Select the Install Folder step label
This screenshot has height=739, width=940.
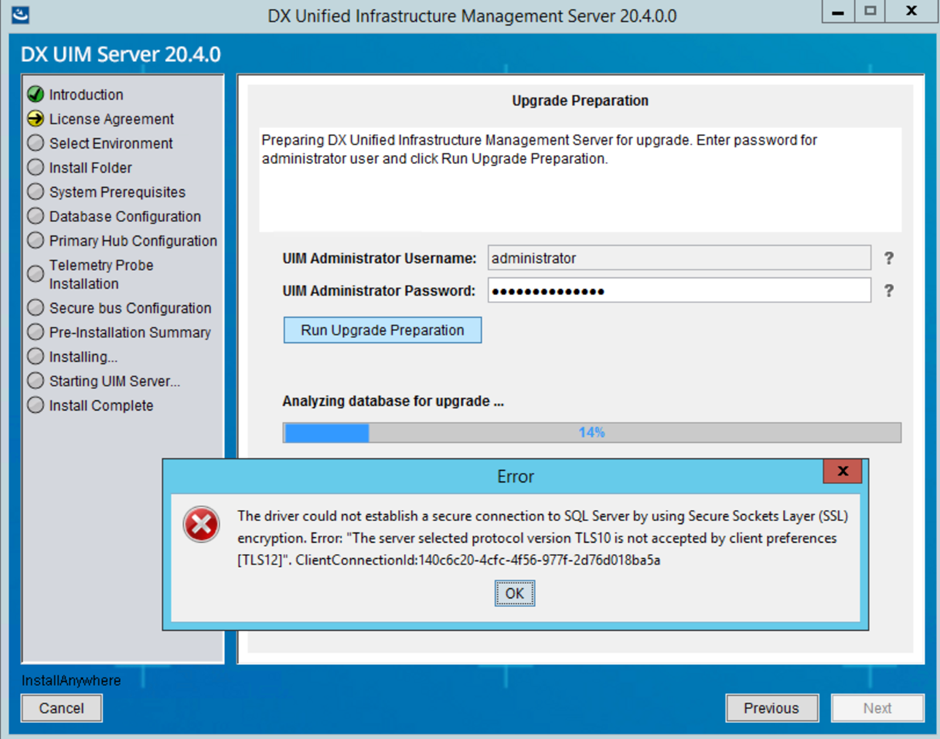(x=91, y=168)
